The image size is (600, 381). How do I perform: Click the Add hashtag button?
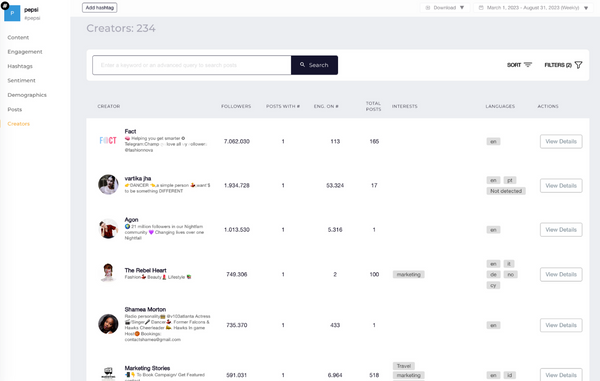[x=99, y=8]
